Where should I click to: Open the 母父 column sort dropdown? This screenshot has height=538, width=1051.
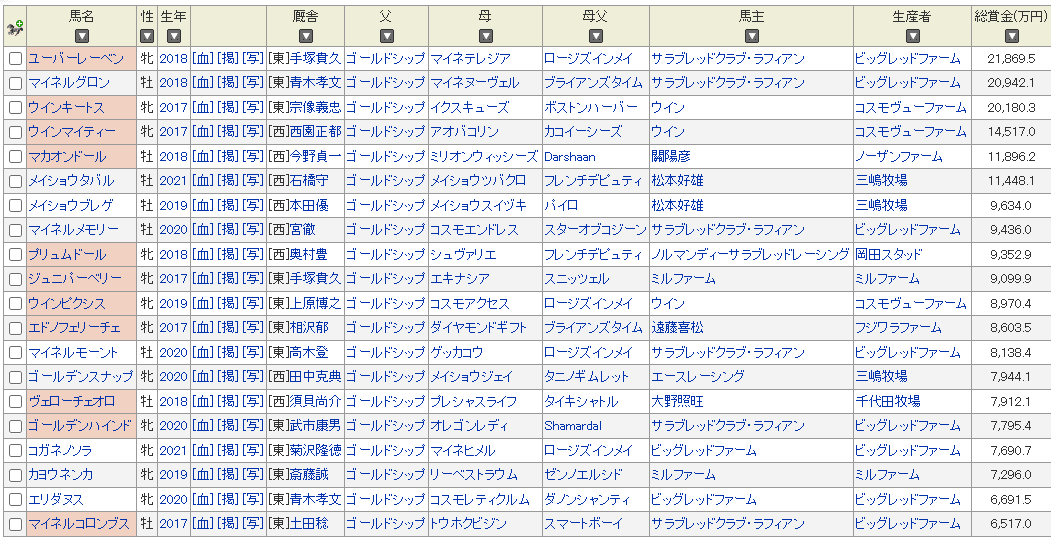click(x=595, y=36)
